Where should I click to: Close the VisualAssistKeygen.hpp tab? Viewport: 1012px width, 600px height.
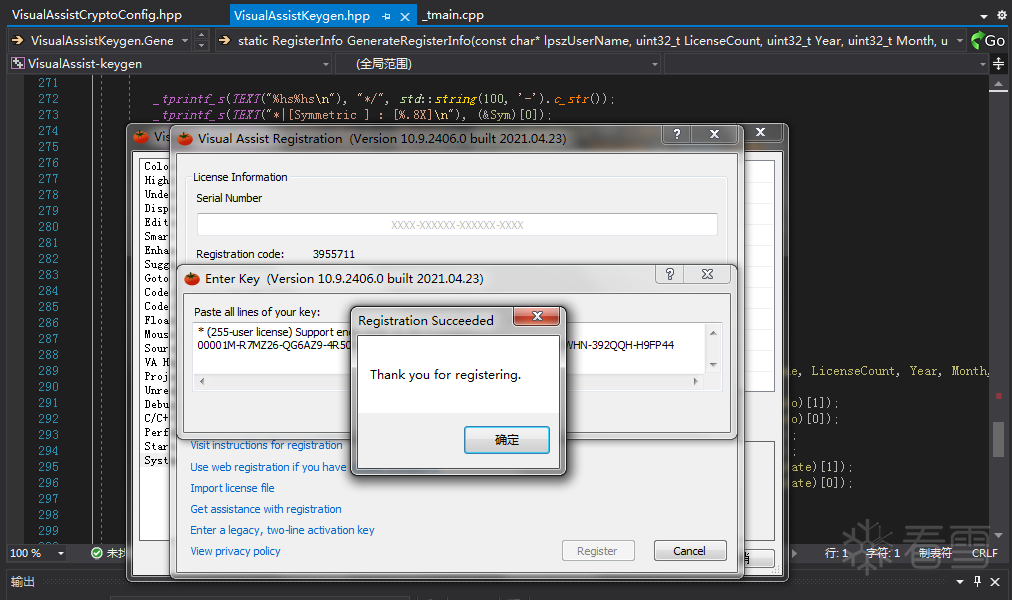point(405,16)
